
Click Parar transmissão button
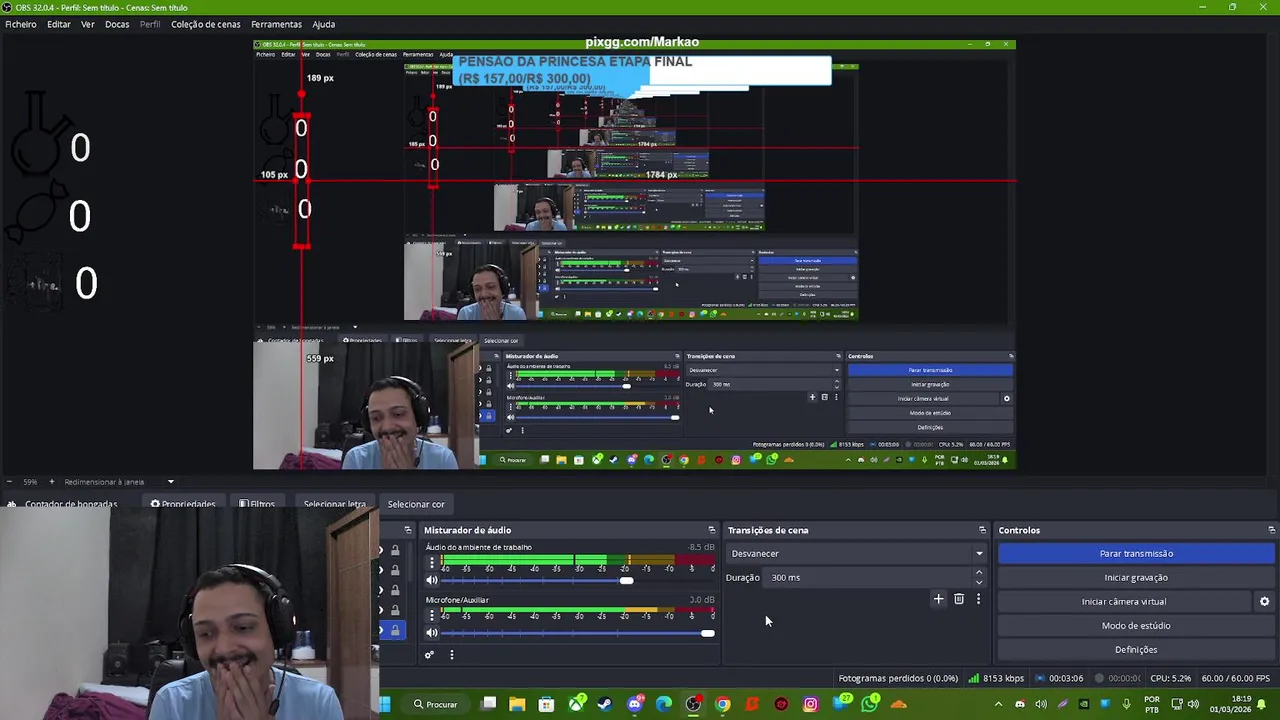point(1136,553)
